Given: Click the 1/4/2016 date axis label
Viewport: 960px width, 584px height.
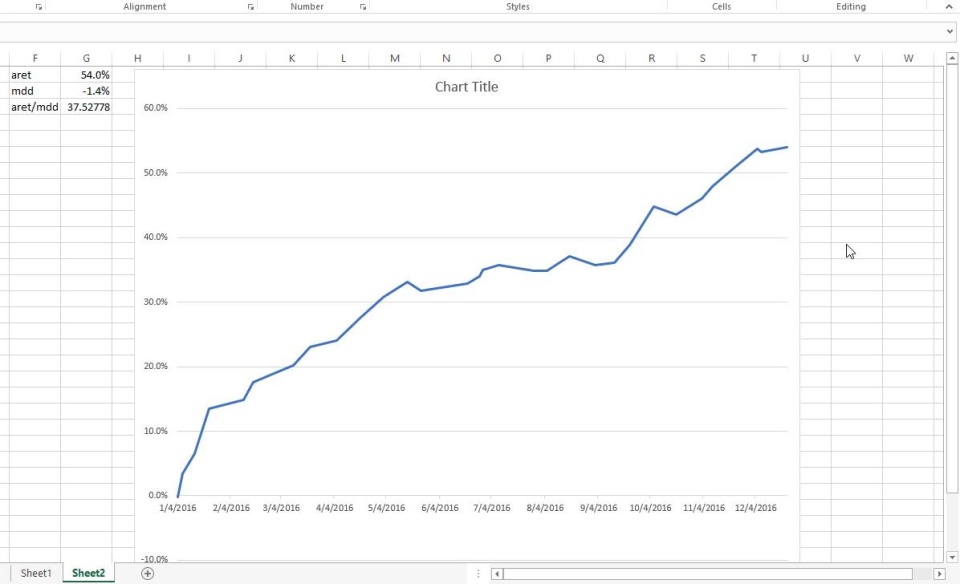Looking at the screenshot, I should 178,508.
